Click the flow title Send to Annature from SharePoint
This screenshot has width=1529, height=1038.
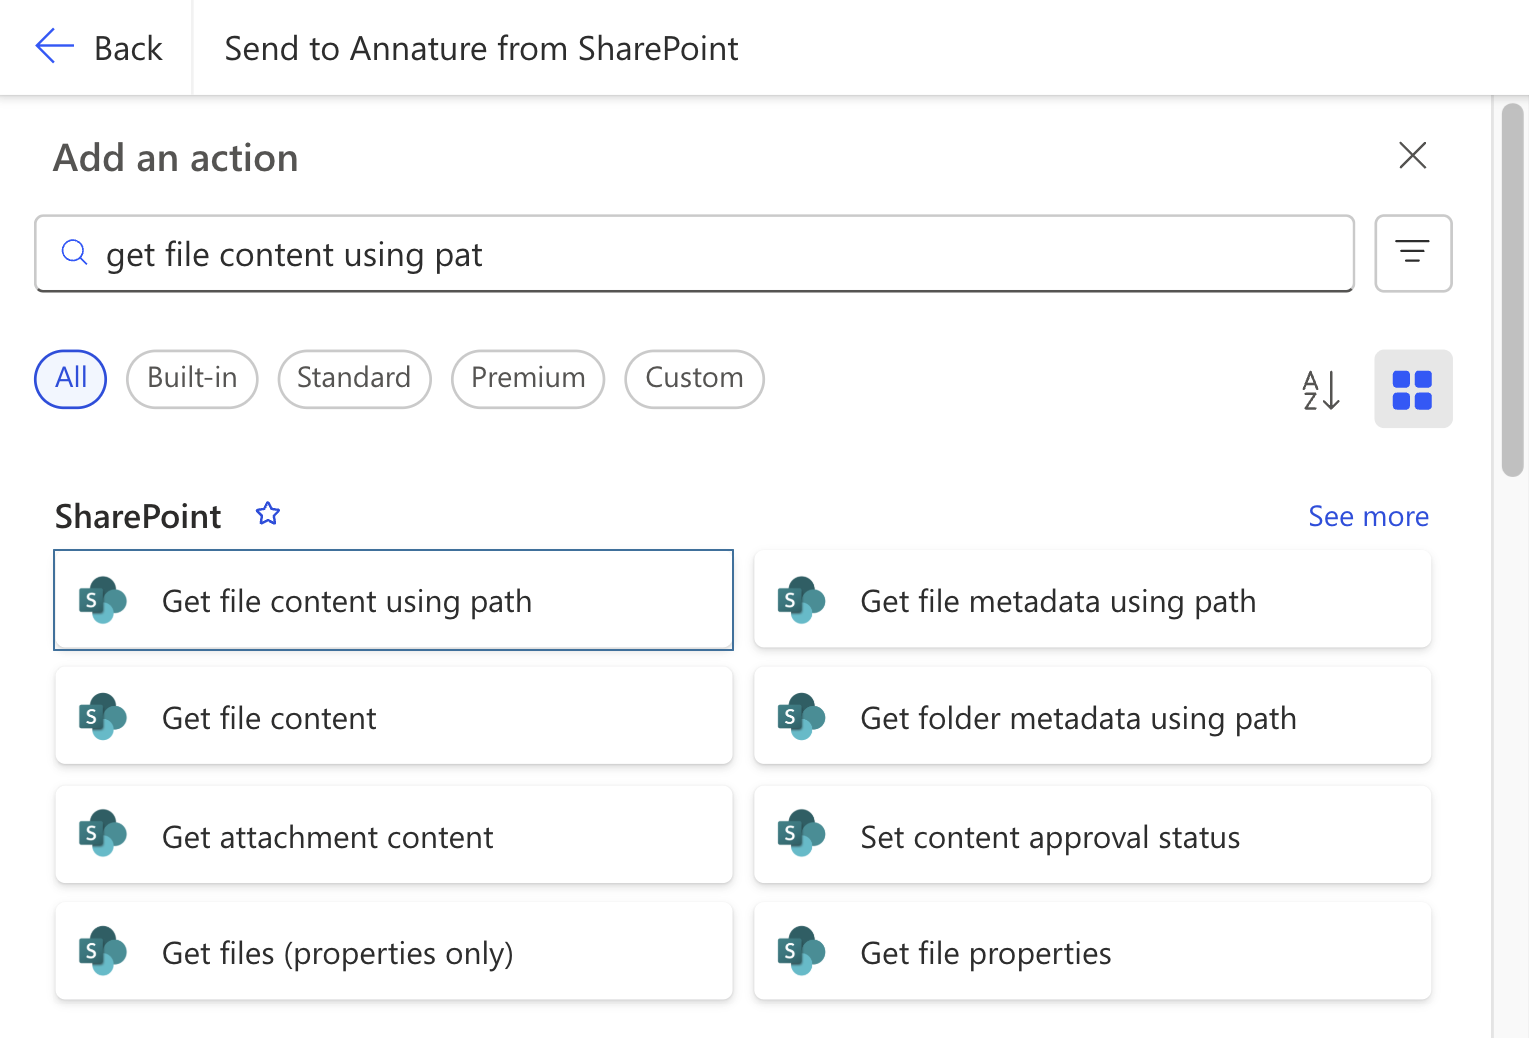[481, 48]
